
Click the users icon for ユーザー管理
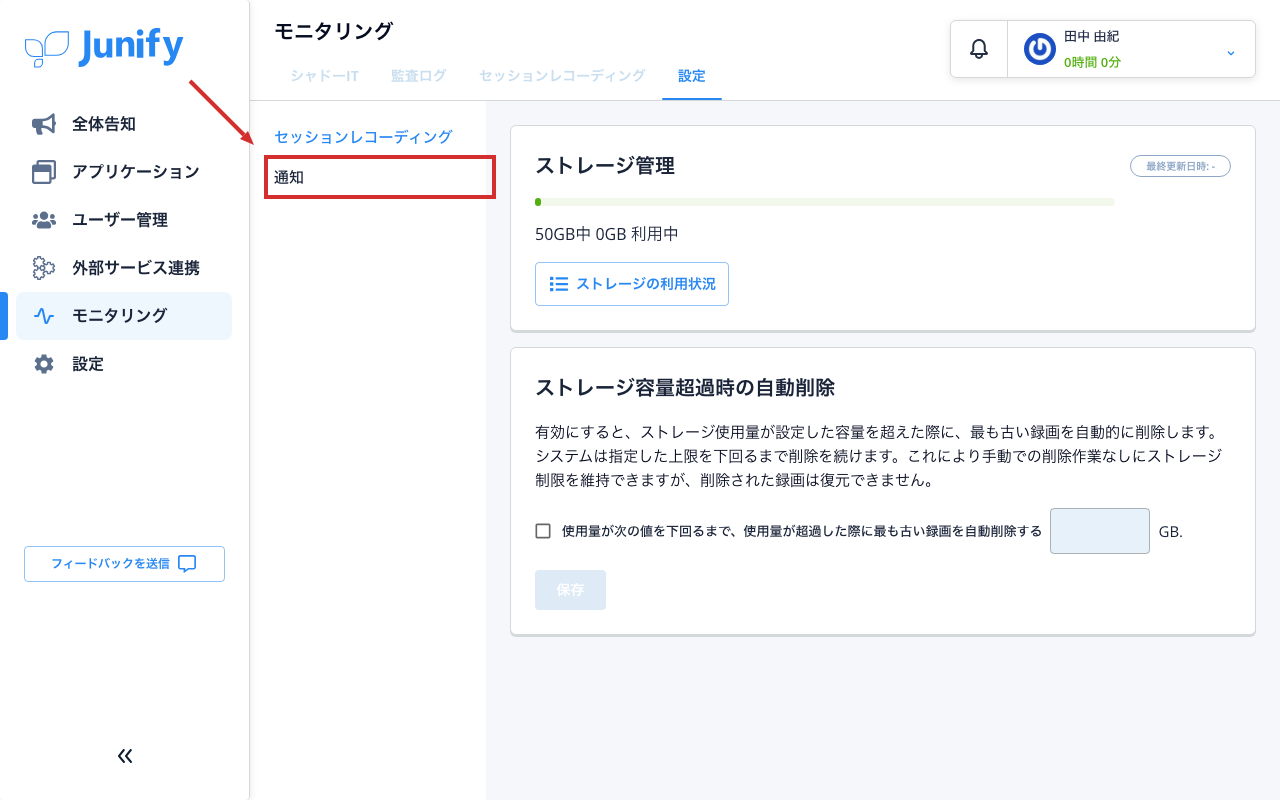tap(44, 220)
